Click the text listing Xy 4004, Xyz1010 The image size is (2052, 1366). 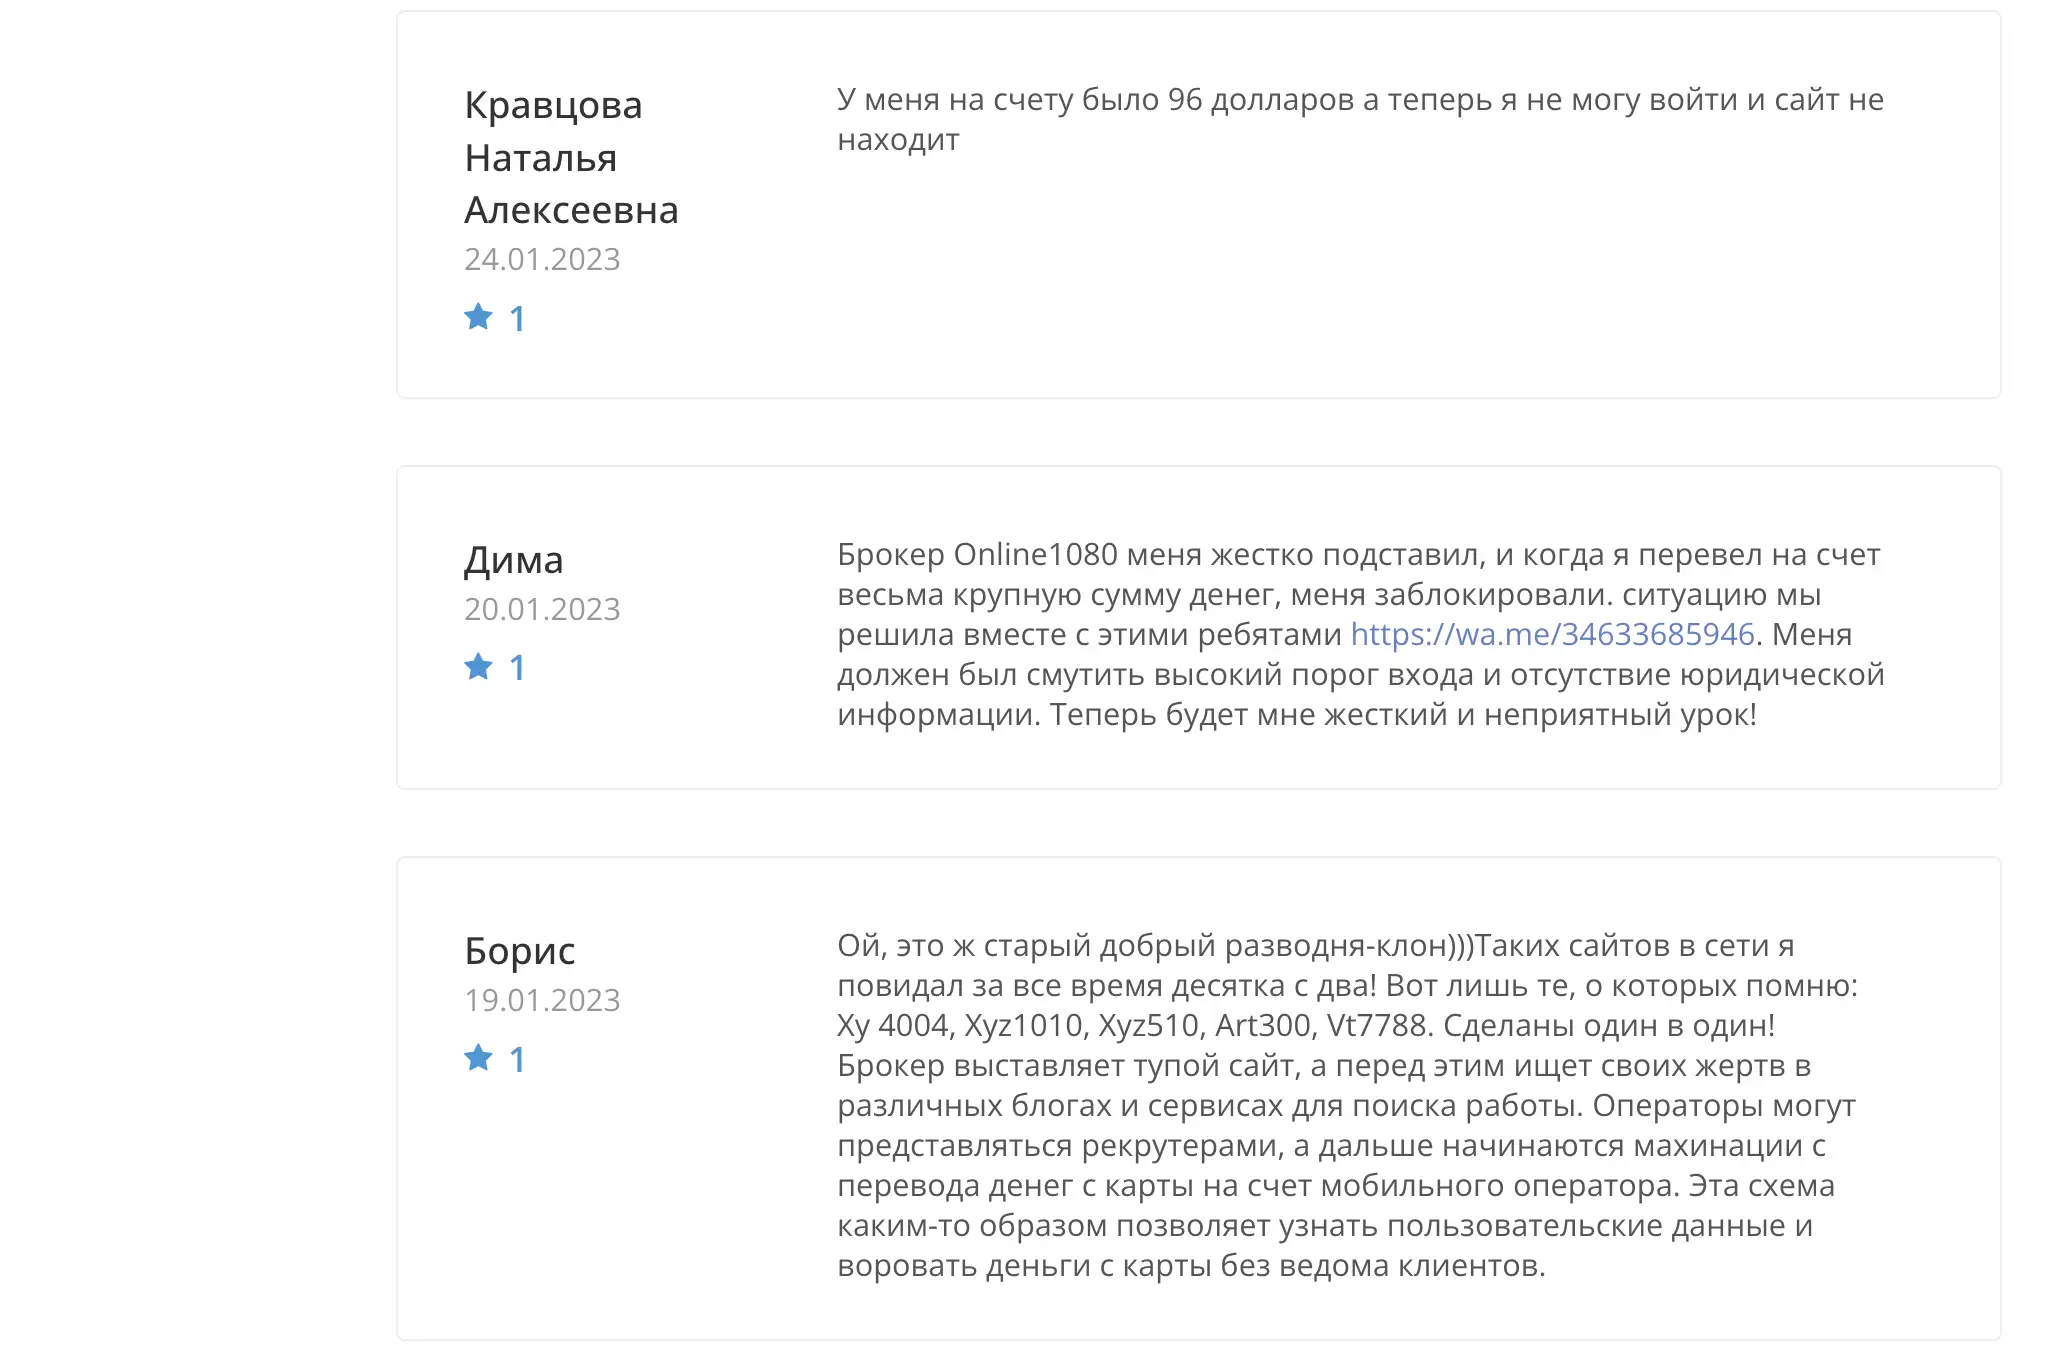pyautogui.click(x=1134, y=1025)
